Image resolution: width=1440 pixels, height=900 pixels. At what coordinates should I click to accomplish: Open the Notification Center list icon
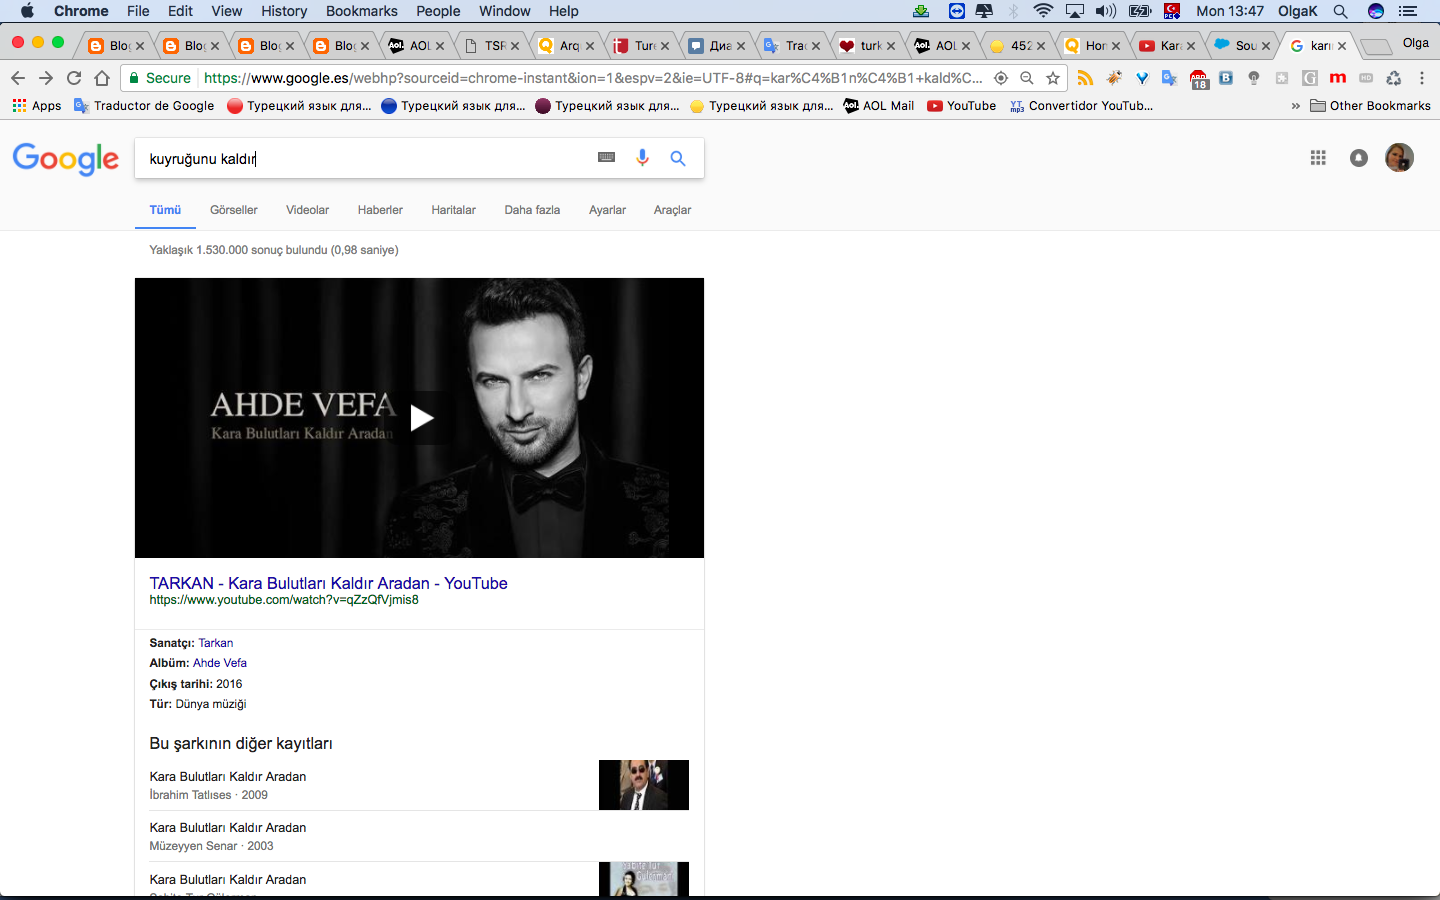1408,11
